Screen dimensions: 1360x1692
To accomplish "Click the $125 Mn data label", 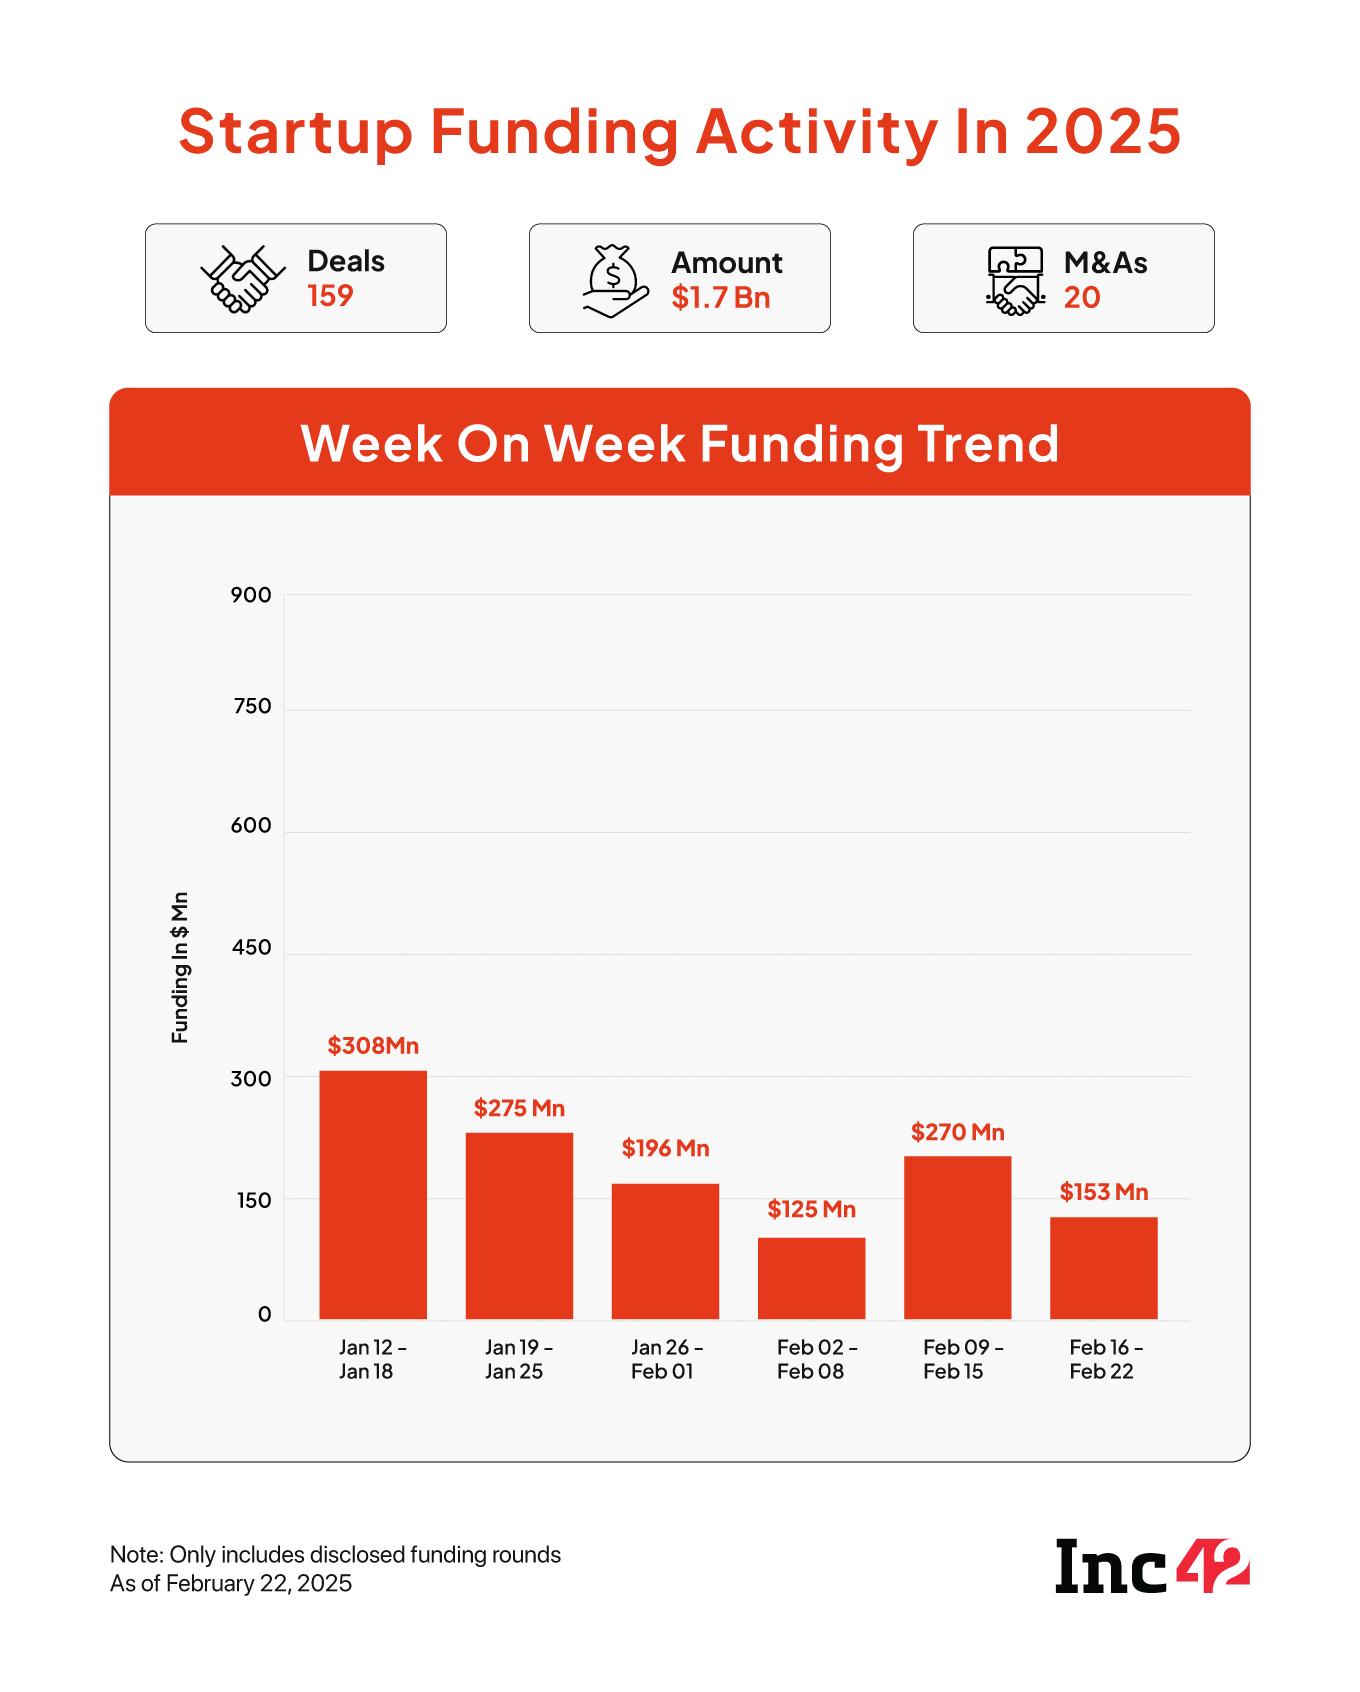I will 811,1209.
